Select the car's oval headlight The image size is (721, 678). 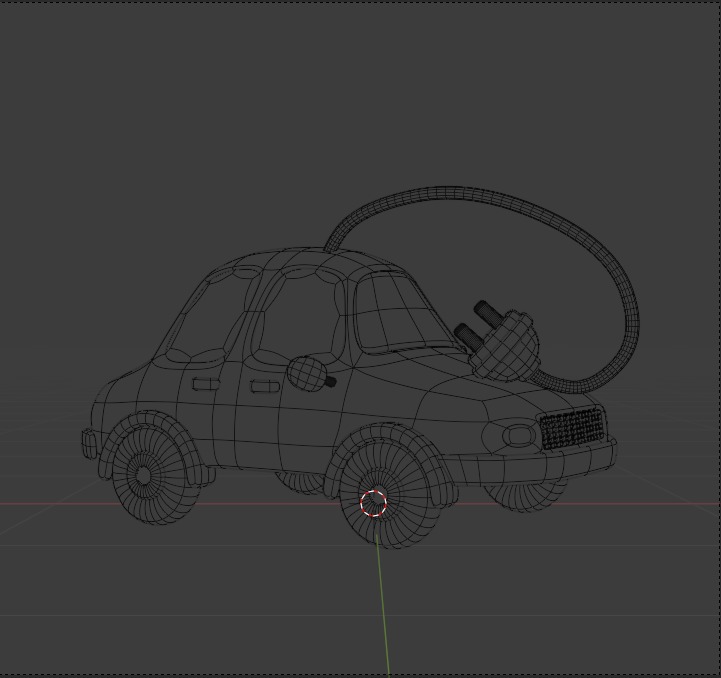tap(518, 435)
